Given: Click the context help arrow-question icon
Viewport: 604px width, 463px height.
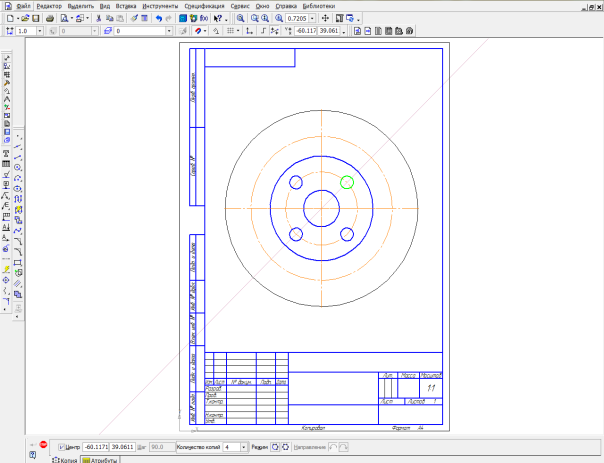Looking at the screenshot, I should [x=217, y=18].
